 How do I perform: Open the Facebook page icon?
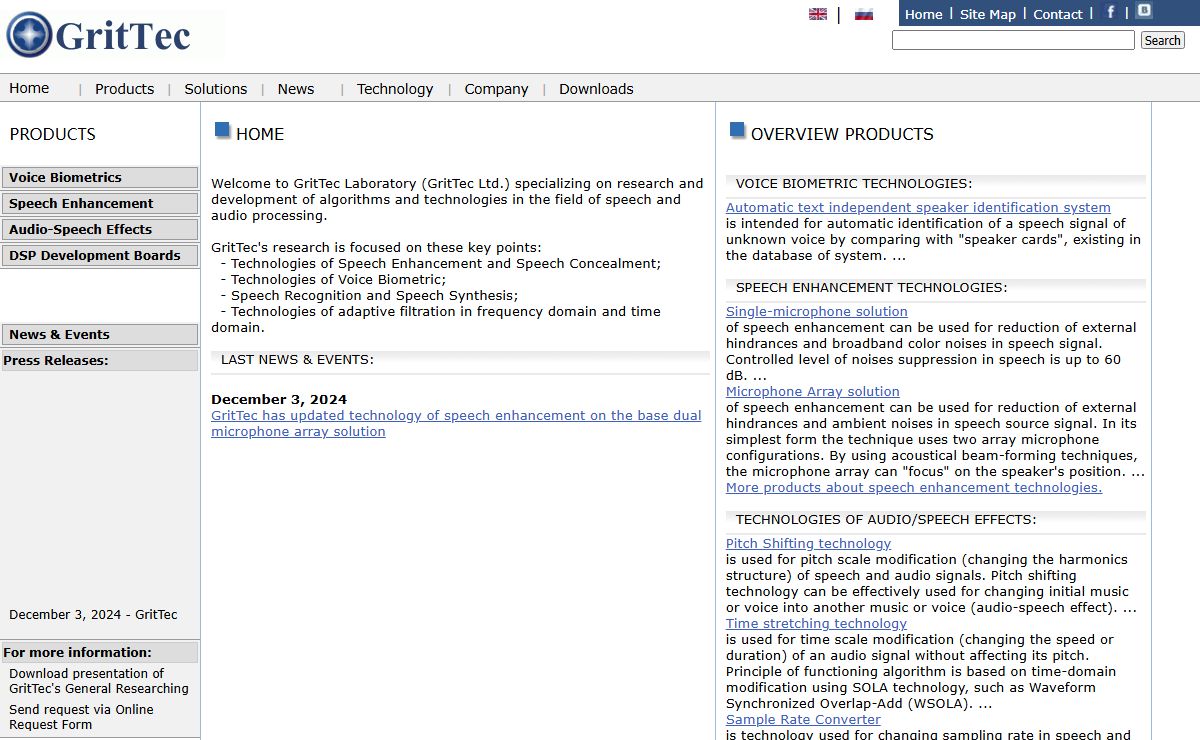tap(1111, 12)
